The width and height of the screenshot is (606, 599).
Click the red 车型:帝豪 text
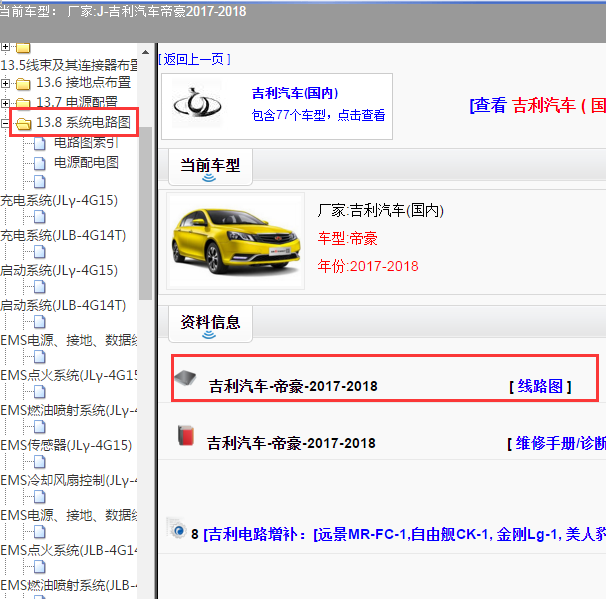pyautogui.click(x=347, y=238)
